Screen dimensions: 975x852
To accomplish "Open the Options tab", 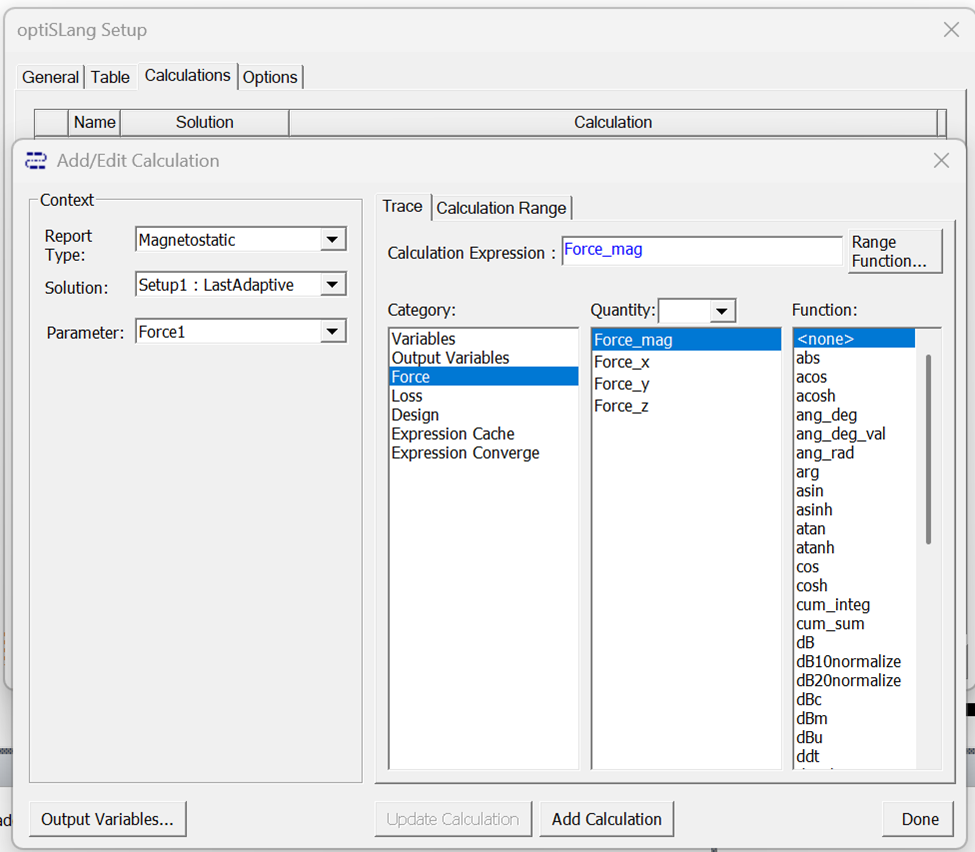I will point(270,77).
